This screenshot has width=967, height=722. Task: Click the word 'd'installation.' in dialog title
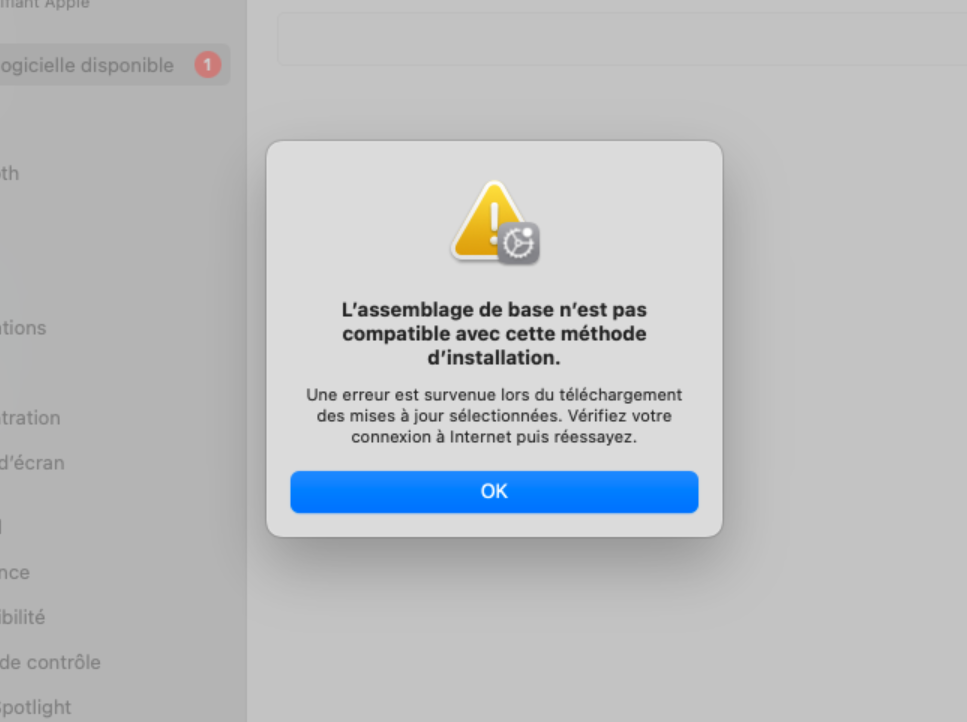[494, 358]
